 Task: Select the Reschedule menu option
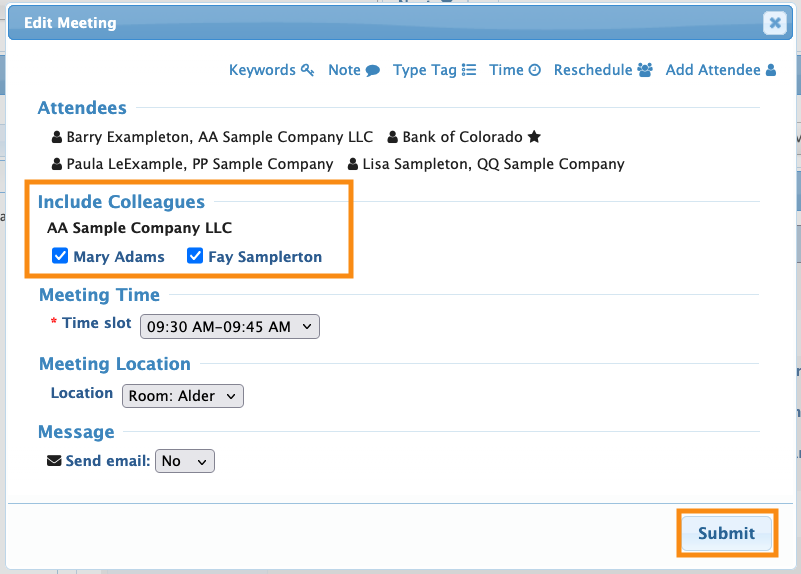coord(593,70)
